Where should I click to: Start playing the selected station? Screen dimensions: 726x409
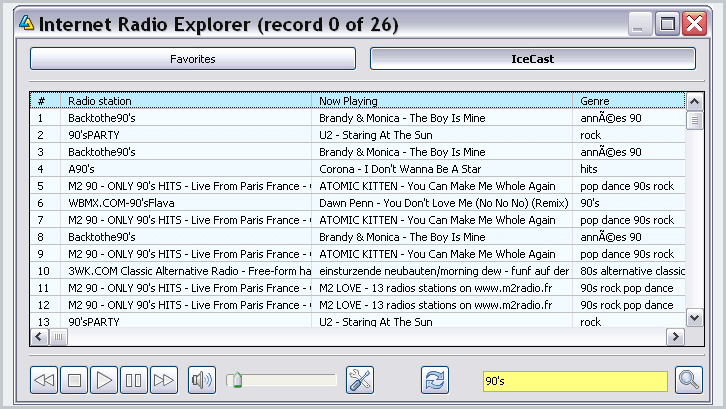click(104, 380)
